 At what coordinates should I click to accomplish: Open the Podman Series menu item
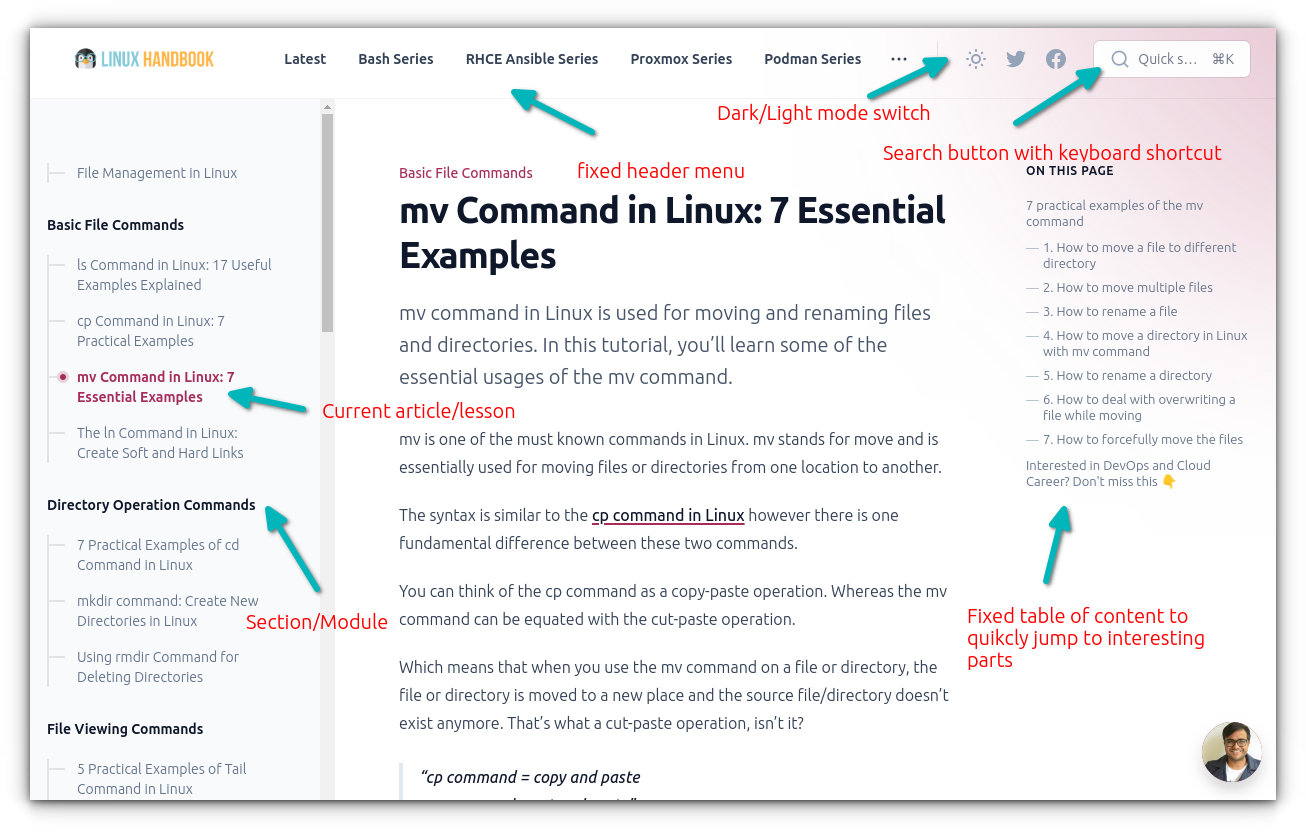click(x=812, y=59)
